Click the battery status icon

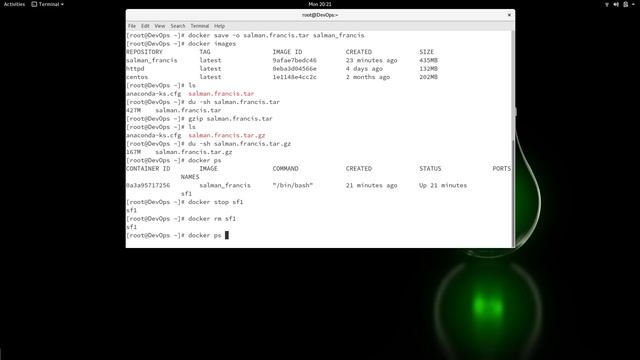[625, 4]
